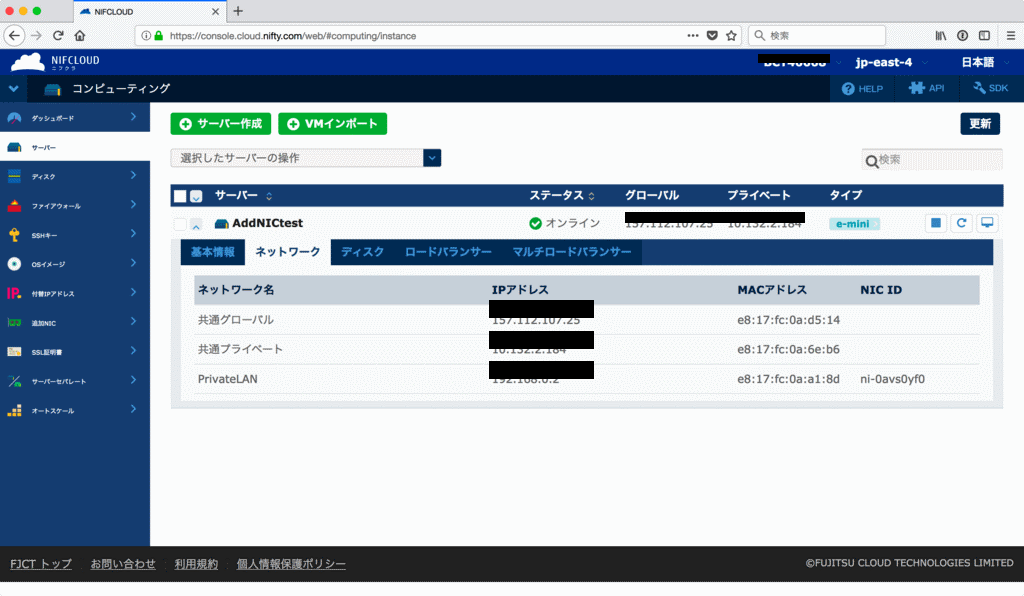Restart the AddNICtest server with reload icon
Image resolution: width=1024 pixels, height=596 pixels.
(x=961, y=223)
